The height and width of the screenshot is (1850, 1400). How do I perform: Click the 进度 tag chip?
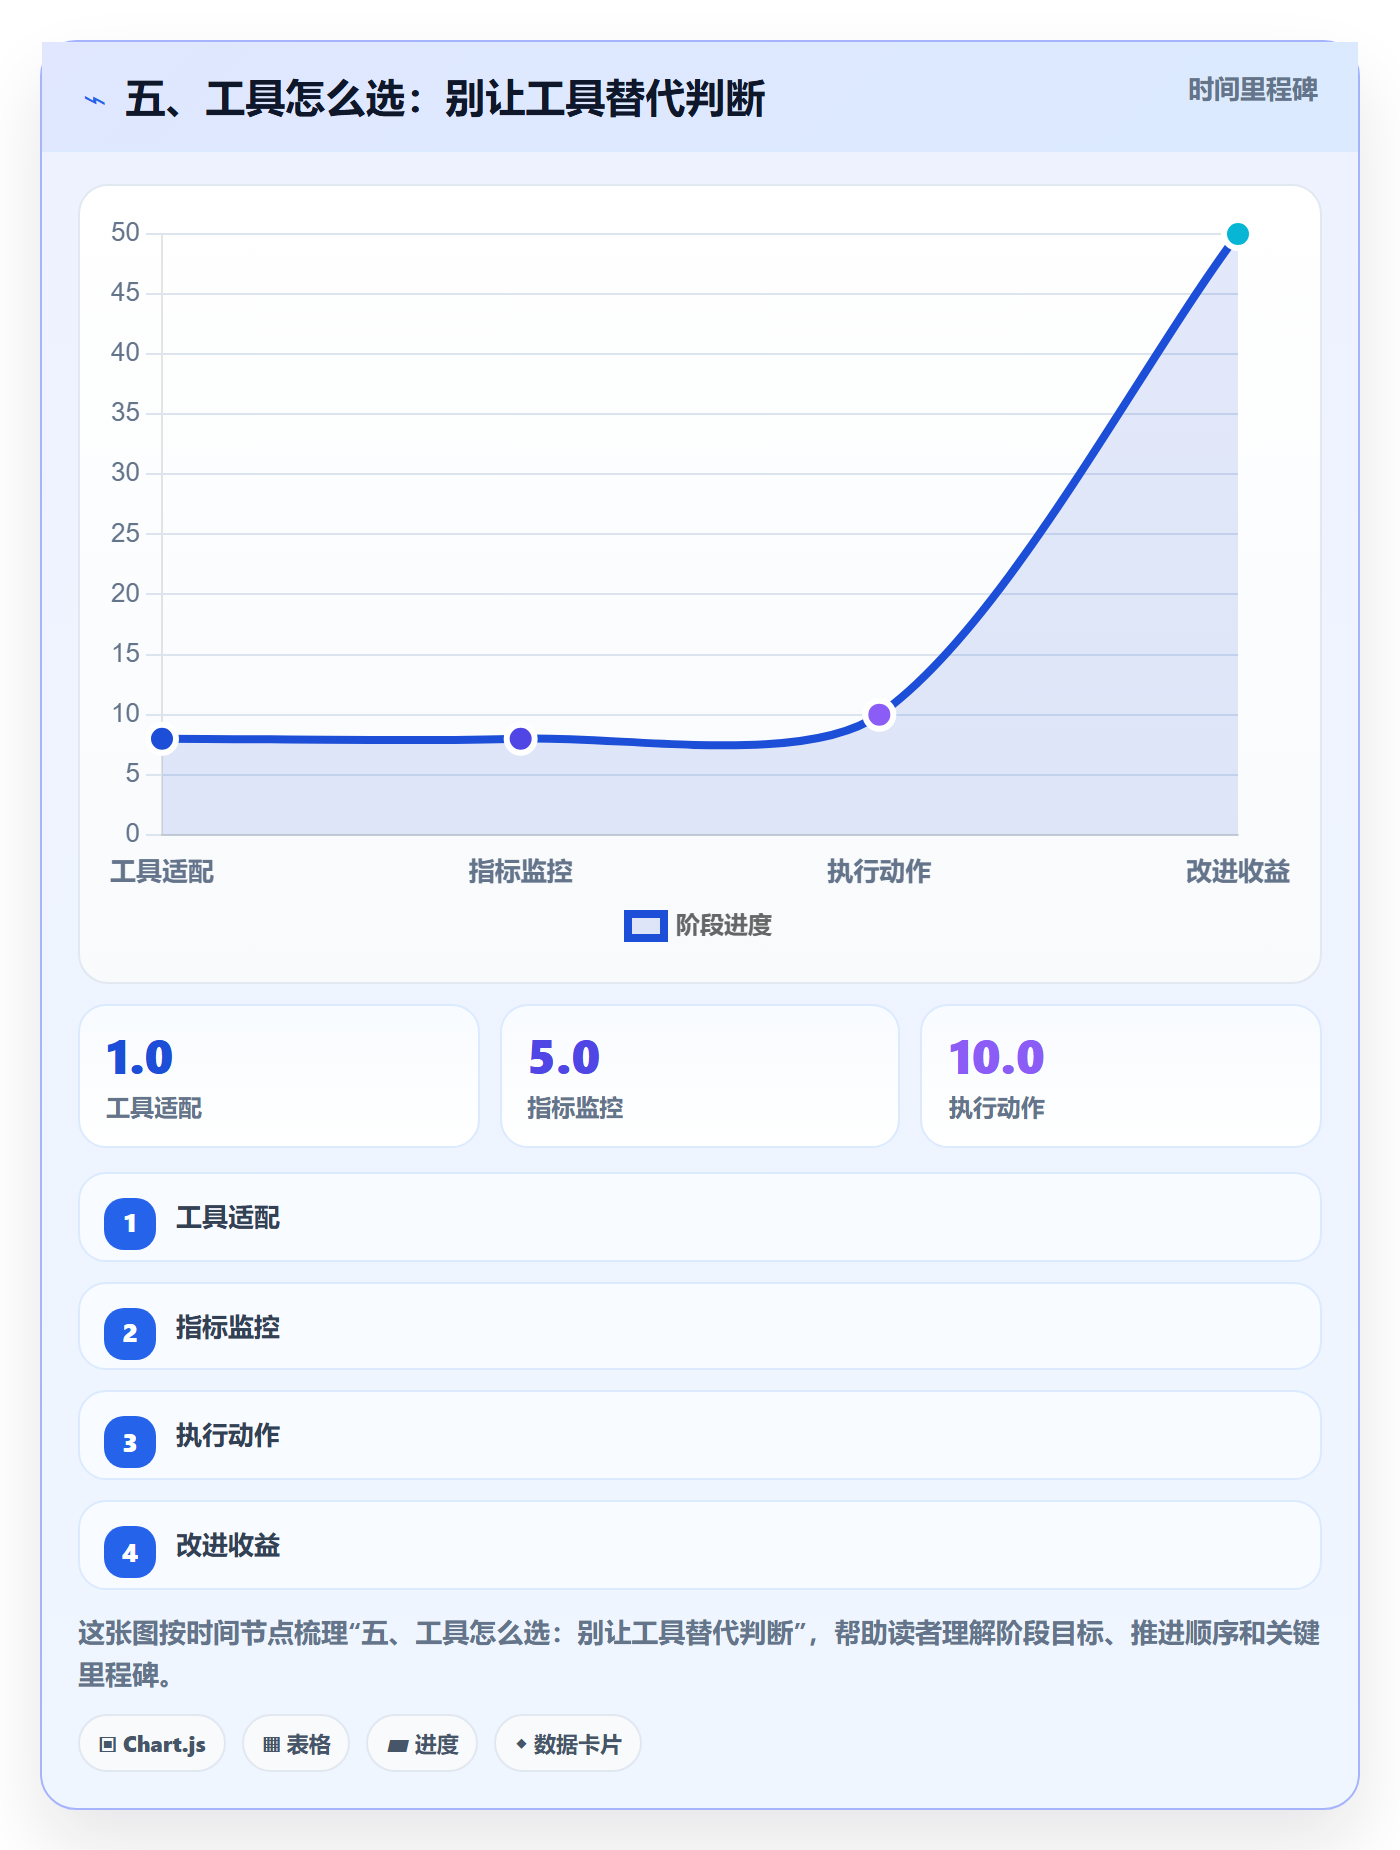coord(422,1744)
